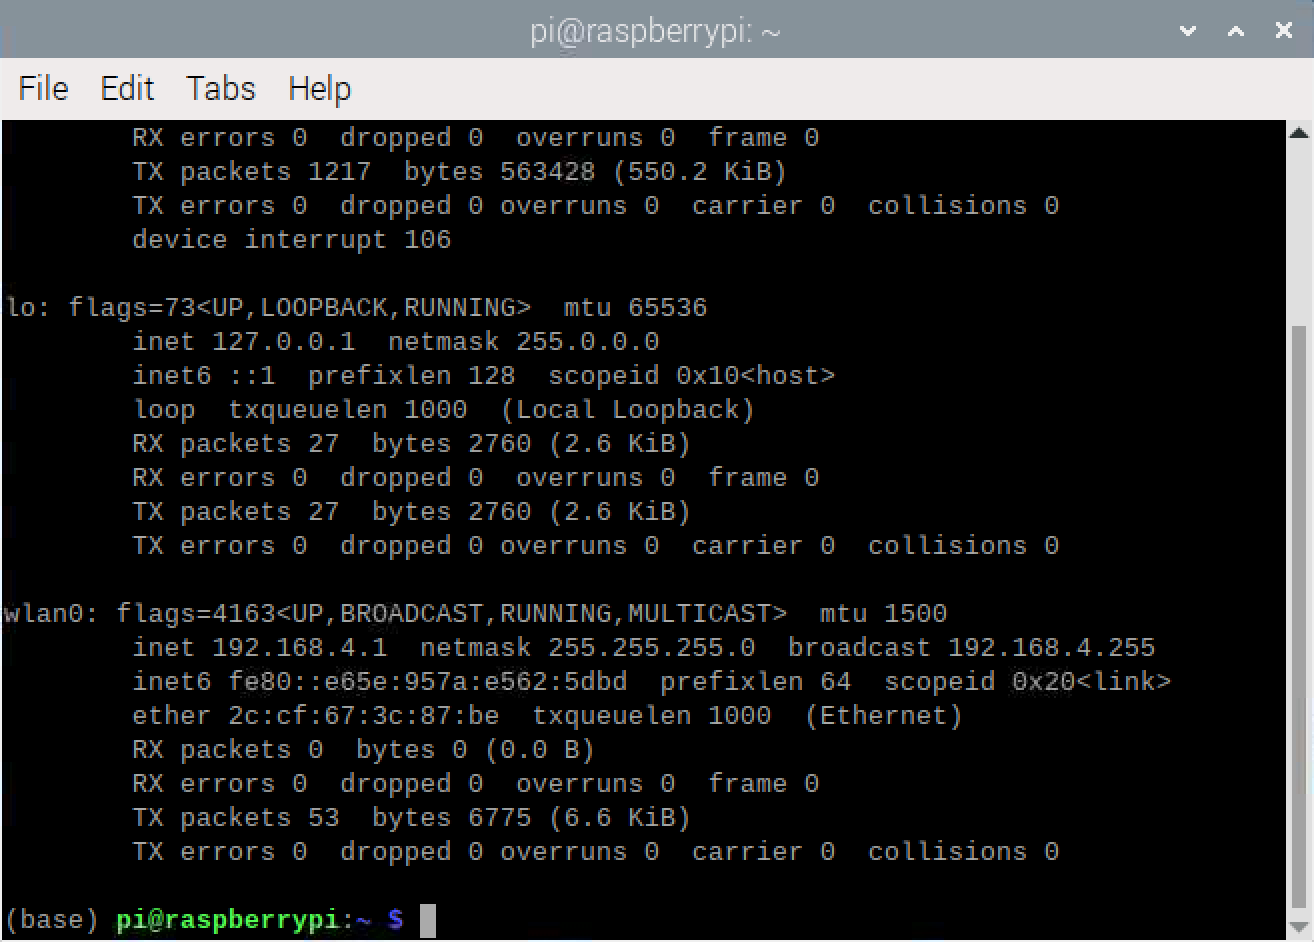Screen dimensions: 1314x942
Task: Click the scrollbar down arrow
Action: tap(1299, 928)
